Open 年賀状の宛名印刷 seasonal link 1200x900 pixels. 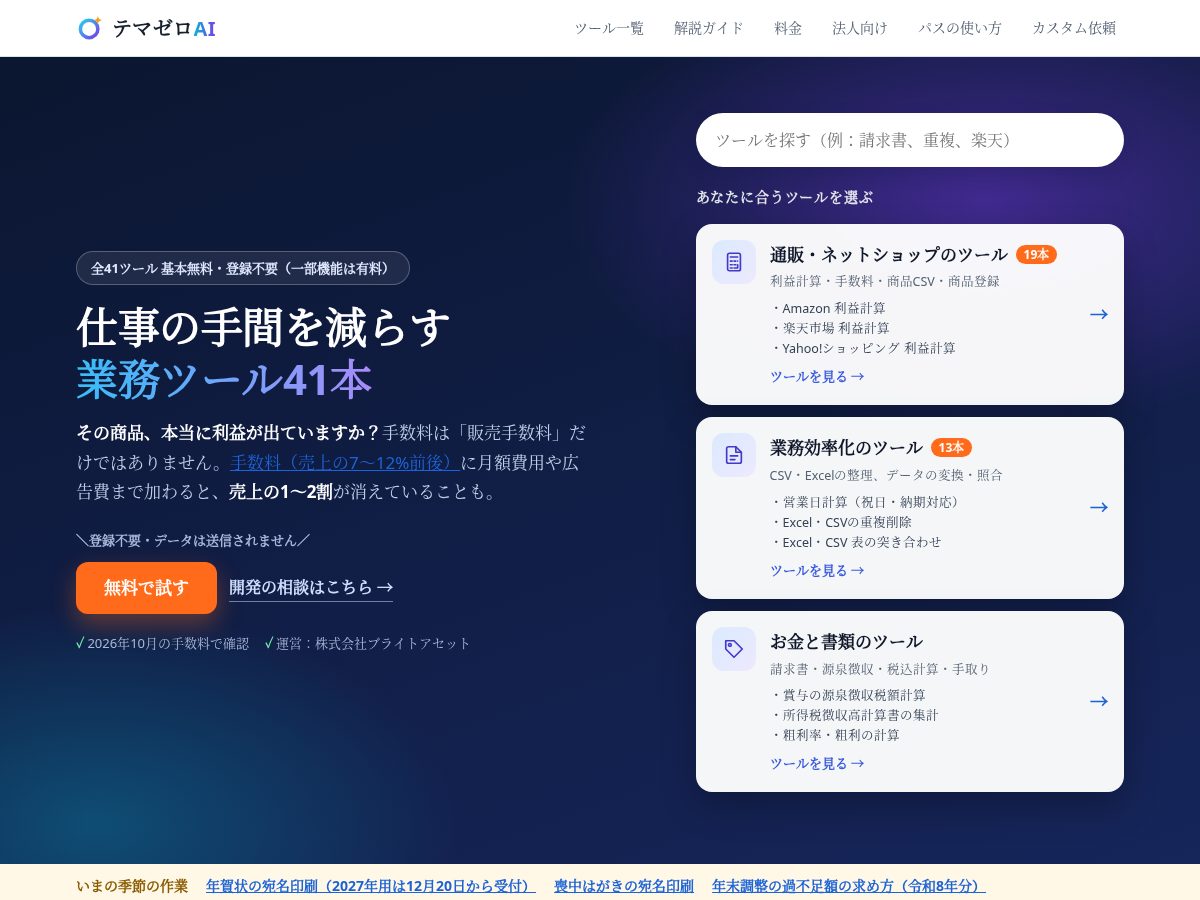pos(371,886)
